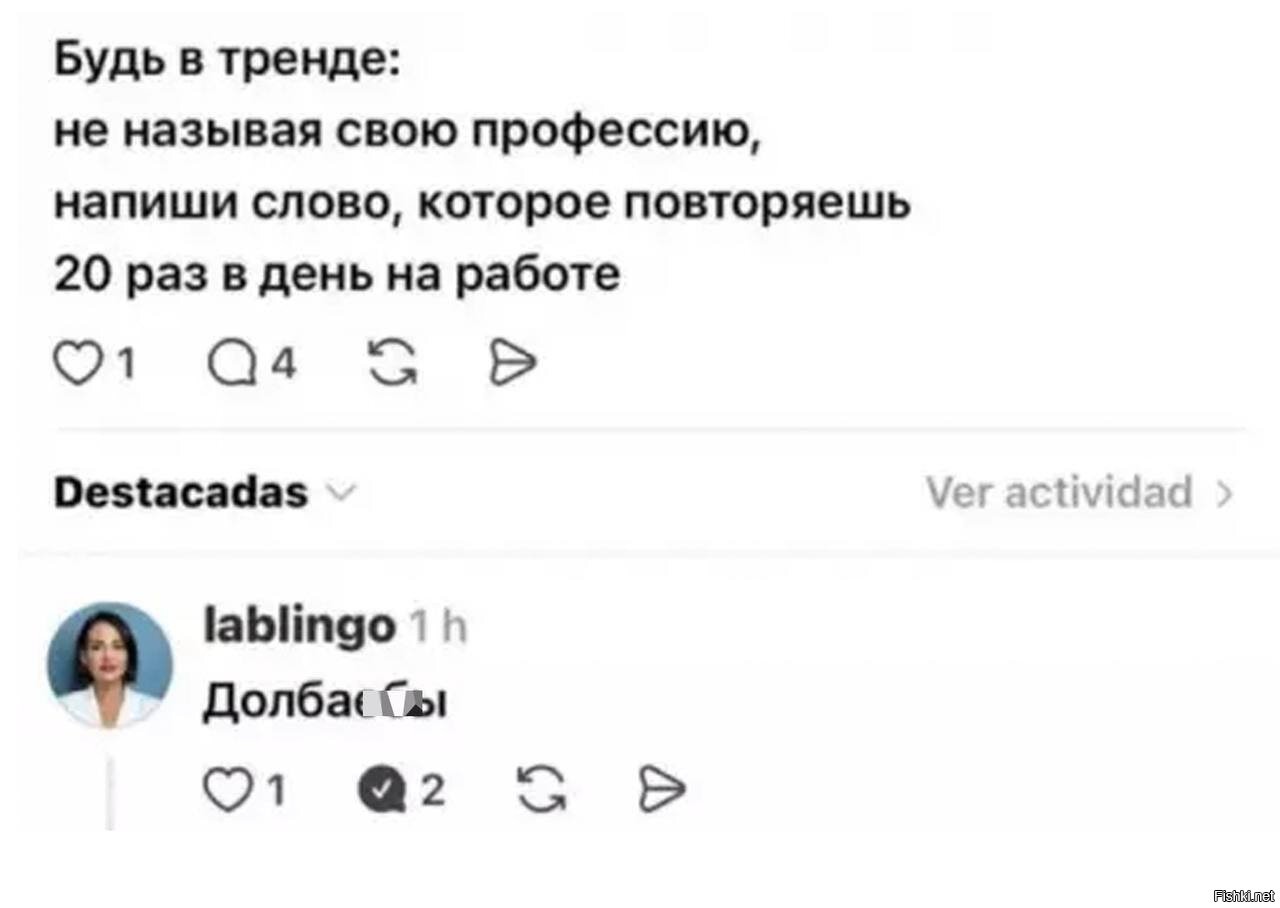Like lablingo's reply with its heart icon
This screenshot has height=908, width=1280.
[226, 790]
